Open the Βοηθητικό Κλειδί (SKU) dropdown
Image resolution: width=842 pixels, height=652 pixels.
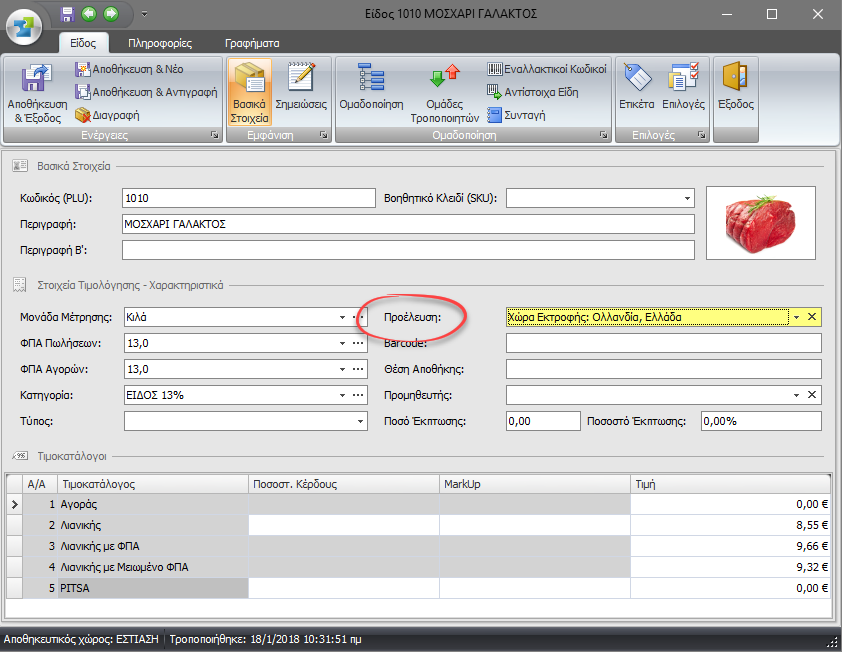[x=686, y=198]
